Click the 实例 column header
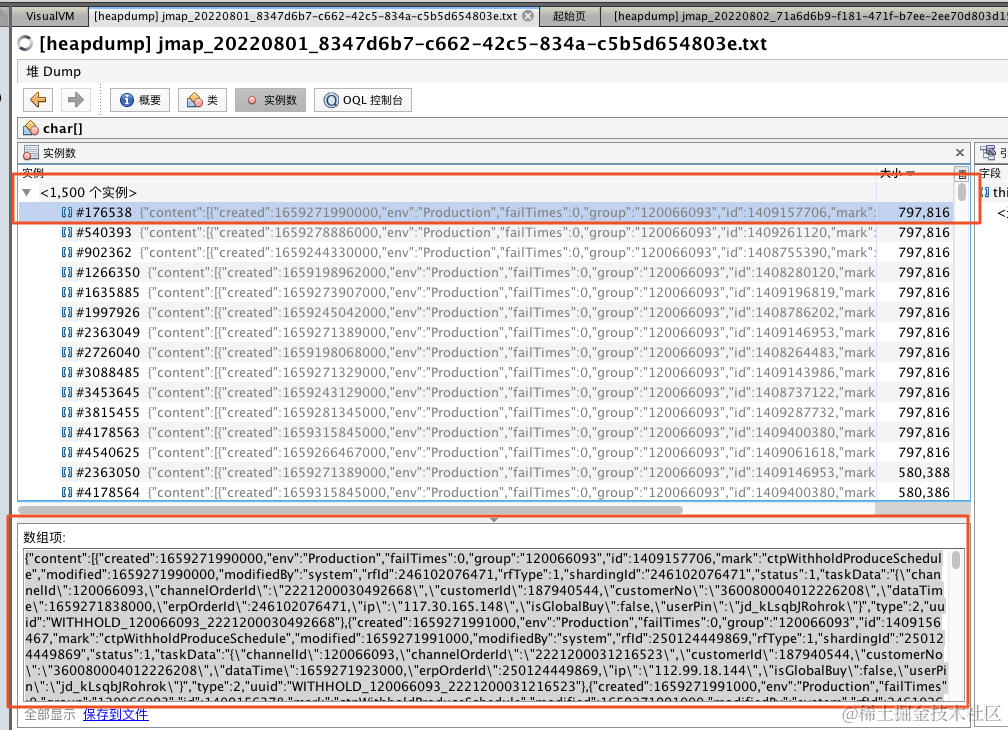Screen dimensions: 1008x730 coord(447,173)
